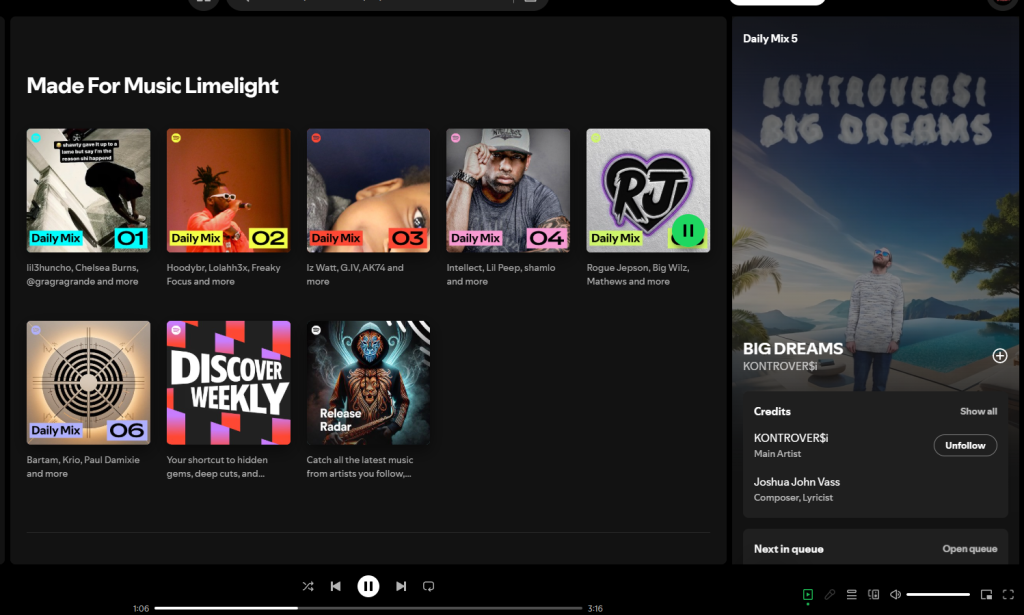Click 'Your shortcut to hidden gems' description
This screenshot has width=1024, height=615.
click(x=217, y=467)
